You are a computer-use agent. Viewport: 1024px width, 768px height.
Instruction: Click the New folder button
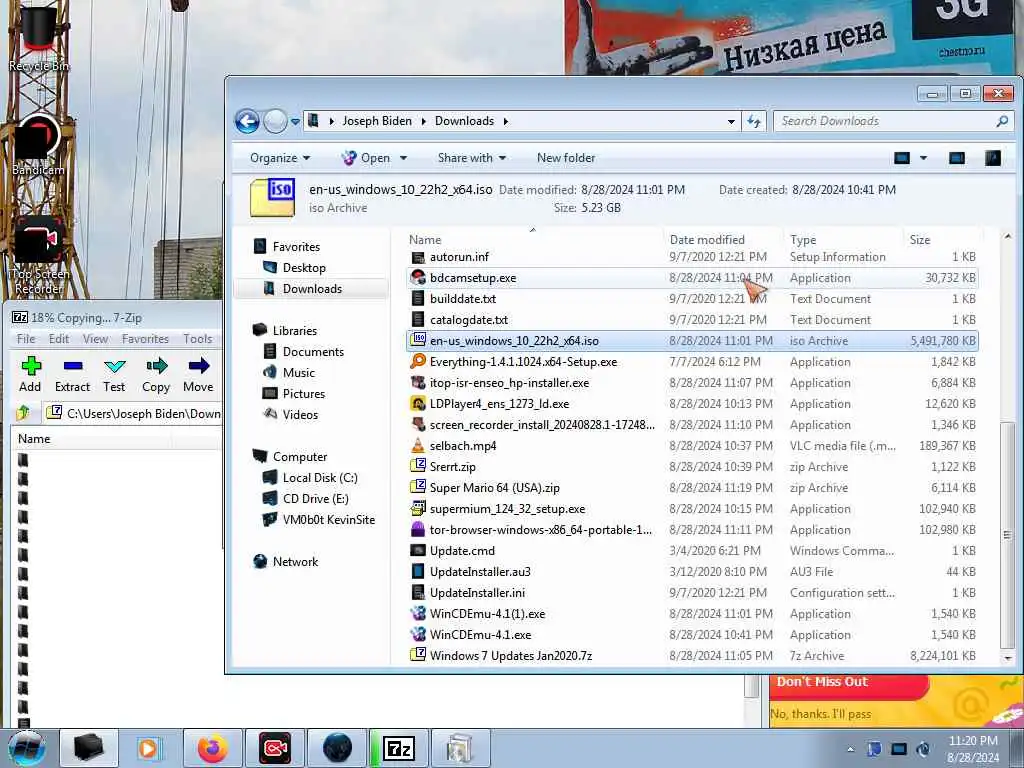pos(566,158)
